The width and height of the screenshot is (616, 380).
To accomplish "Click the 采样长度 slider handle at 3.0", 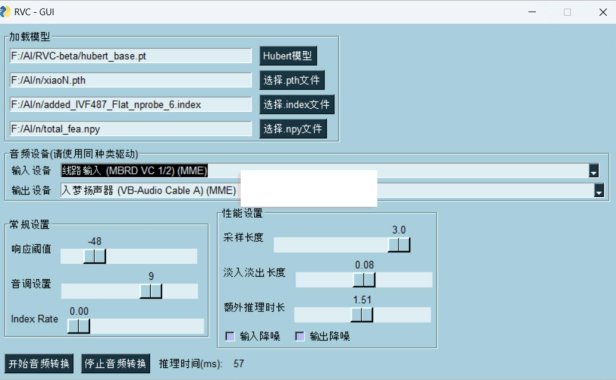I will pyautogui.click(x=399, y=245).
